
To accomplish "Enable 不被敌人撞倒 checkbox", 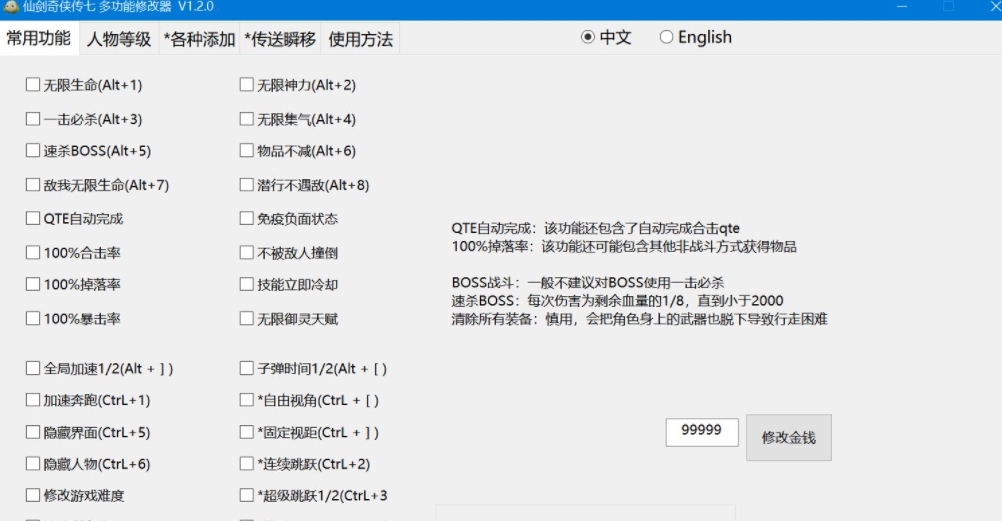I will [x=246, y=253].
